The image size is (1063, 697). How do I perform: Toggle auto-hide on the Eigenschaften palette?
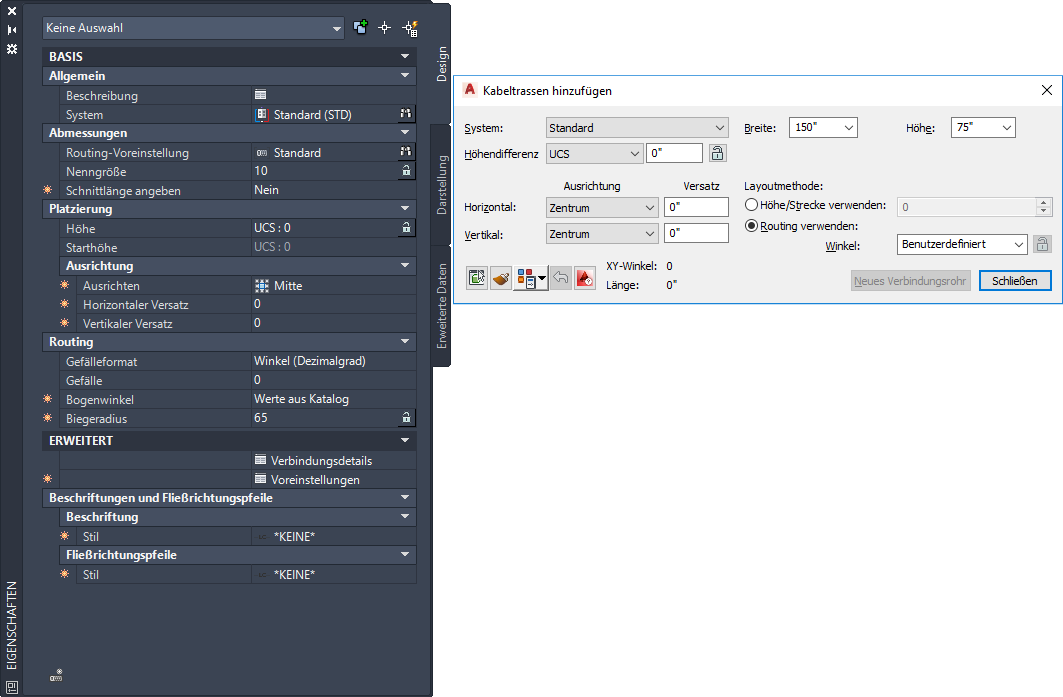(12, 30)
